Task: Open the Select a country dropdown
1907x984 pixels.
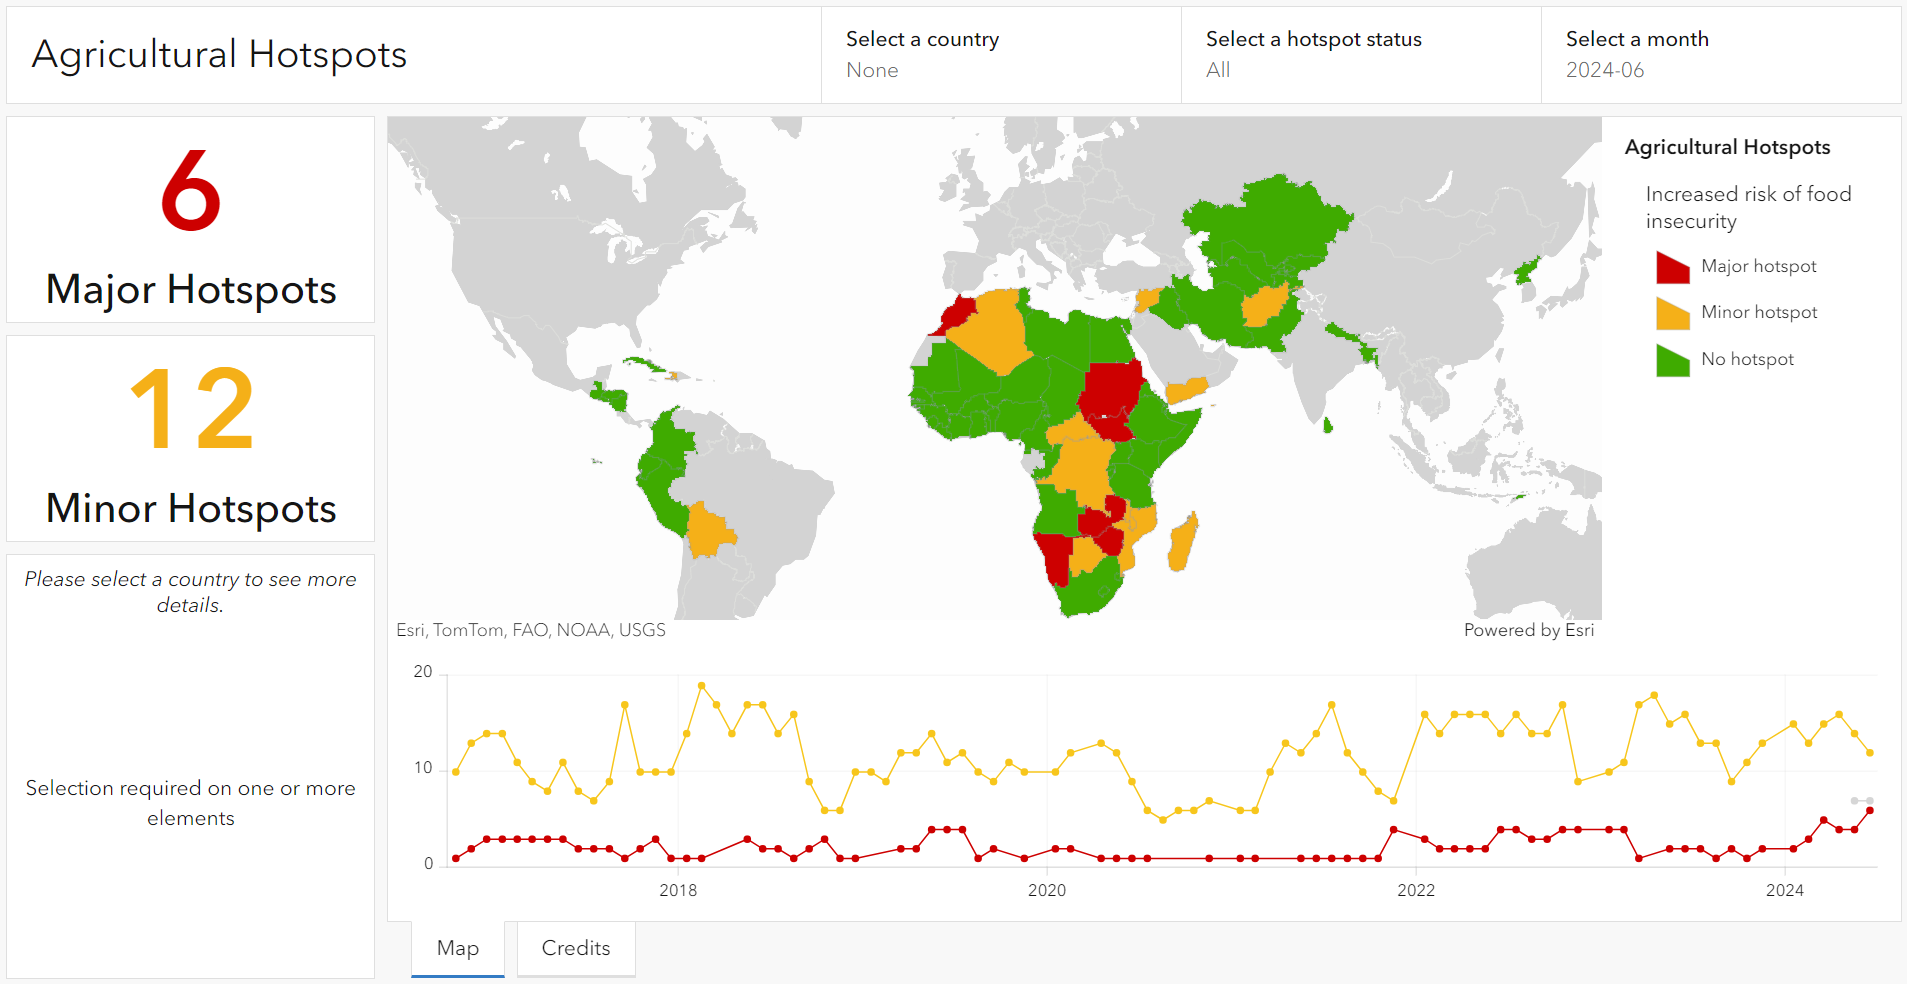Action: (1000, 55)
